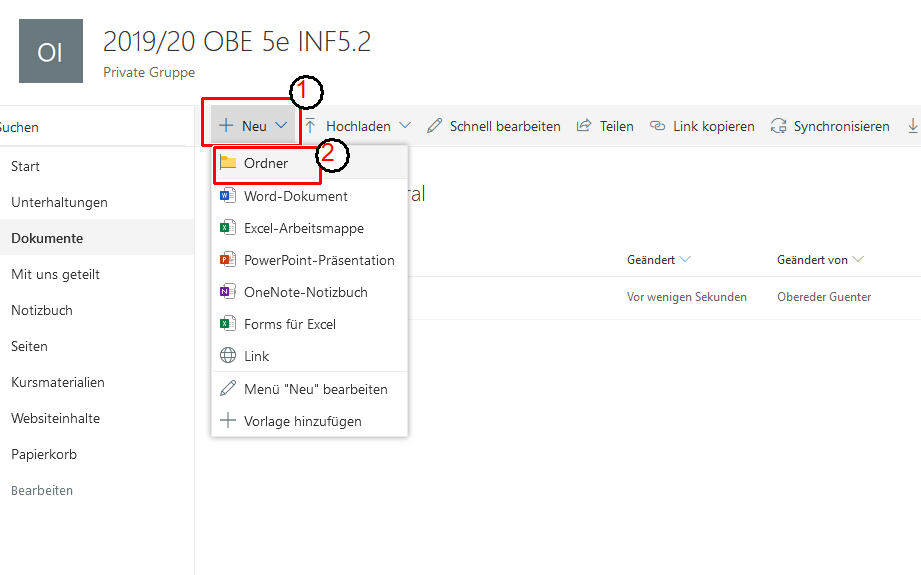Click Schnell bearbeiten in the toolbar

pos(493,126)
